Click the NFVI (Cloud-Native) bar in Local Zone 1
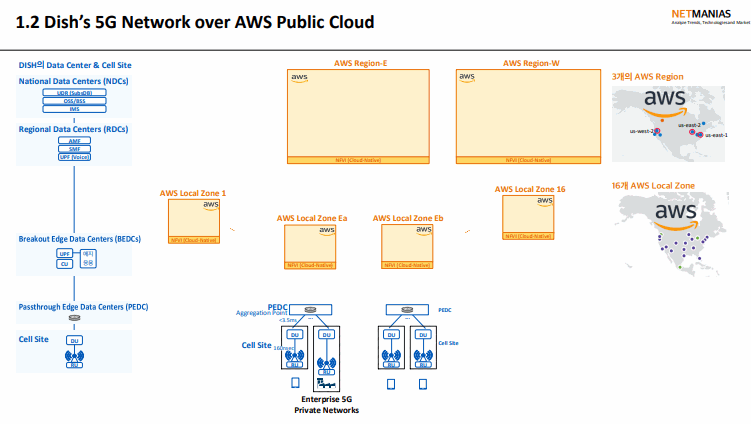Viewport: 751px width, 424px height. coord(194,240)
